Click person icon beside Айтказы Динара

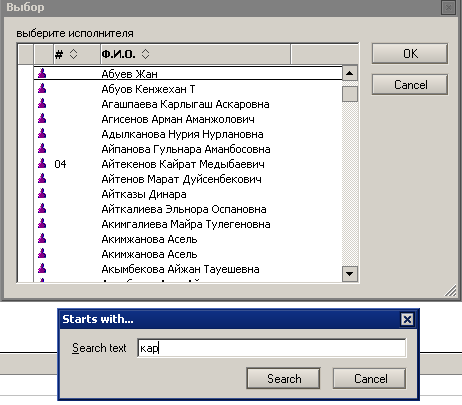pos(42,193)
